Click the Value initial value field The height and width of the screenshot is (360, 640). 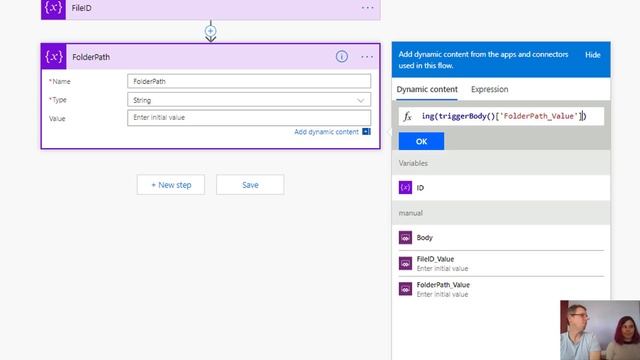[249, 118]
